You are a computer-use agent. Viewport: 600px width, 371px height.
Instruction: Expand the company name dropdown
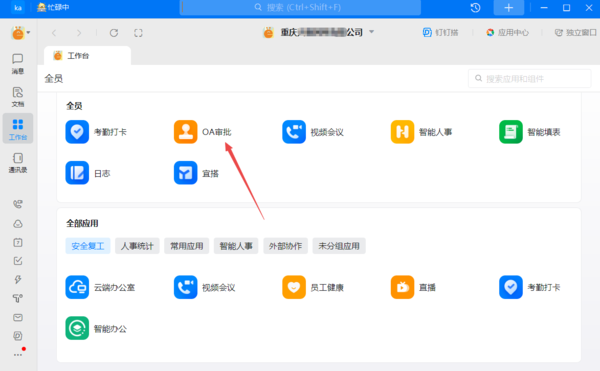click(x=371, y=32)
